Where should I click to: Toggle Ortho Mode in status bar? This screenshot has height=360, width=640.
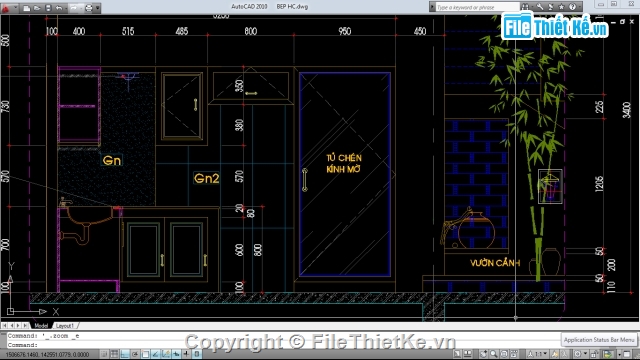124,354
